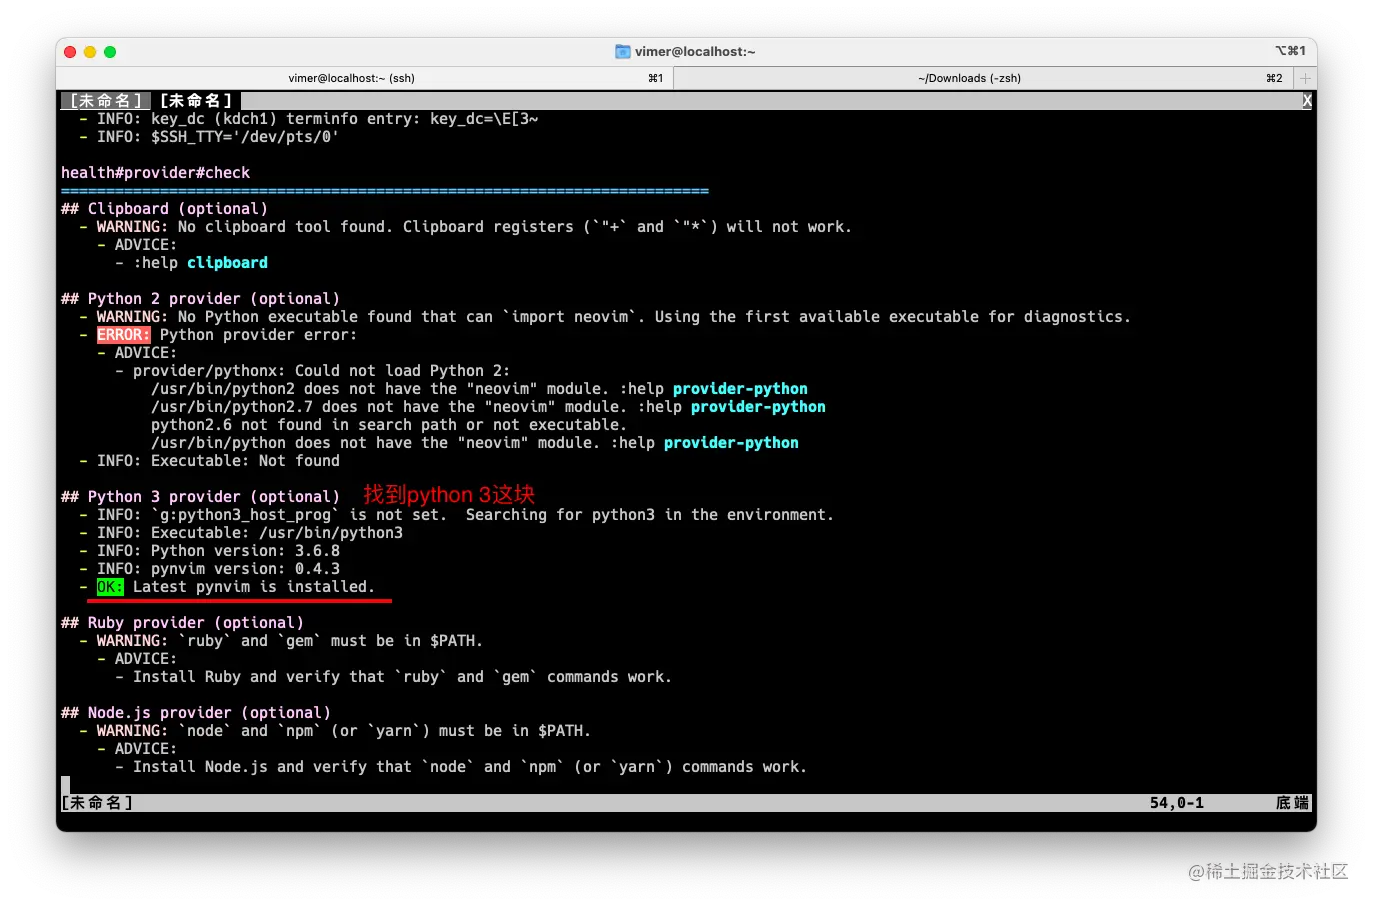Image resolution: width=1373 pixels, height=906 pixels.
Task: Click the '## Node.js provider (optional)' heading
Action: coord(196,713)
